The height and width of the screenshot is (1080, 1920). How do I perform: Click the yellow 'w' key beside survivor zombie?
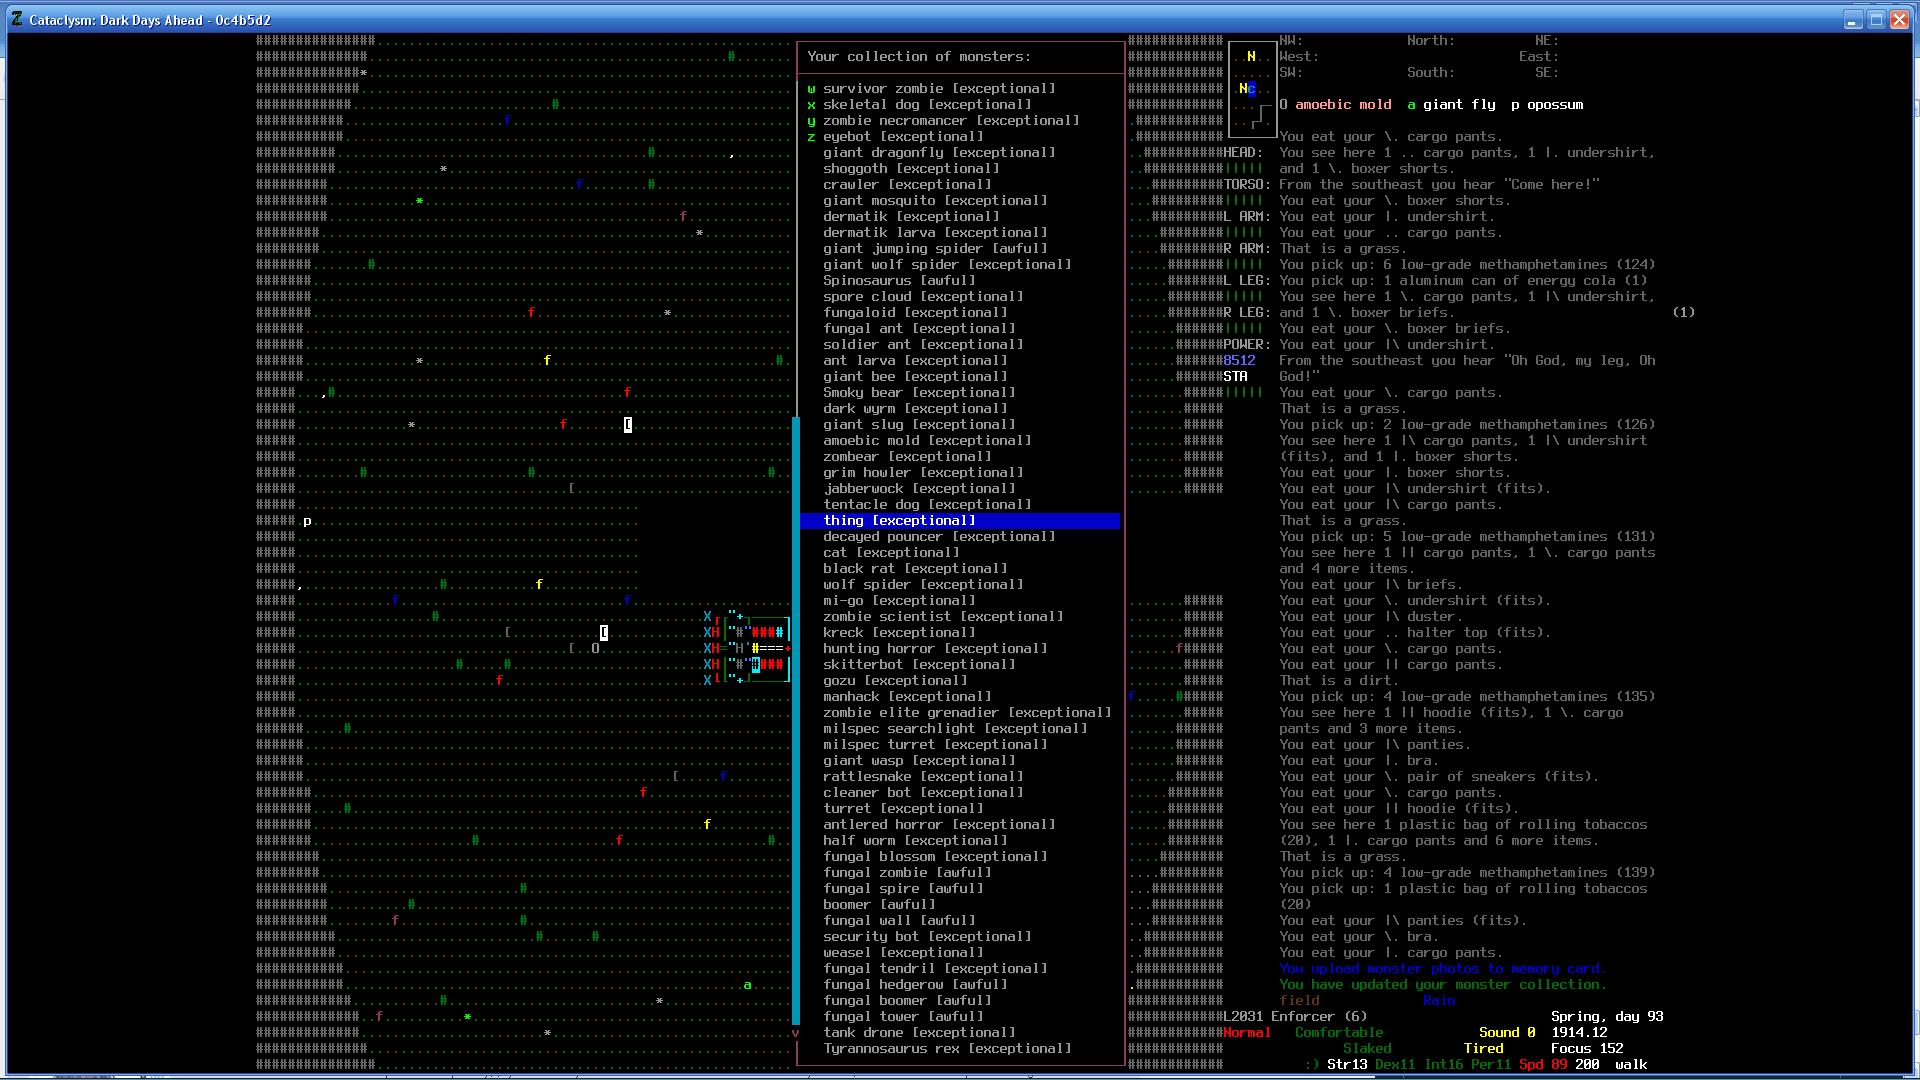[x=811, y=89]
